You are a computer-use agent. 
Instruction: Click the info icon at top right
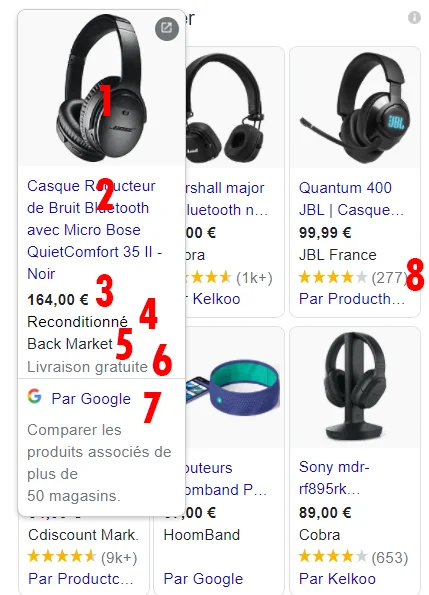(x=414, y=17)
